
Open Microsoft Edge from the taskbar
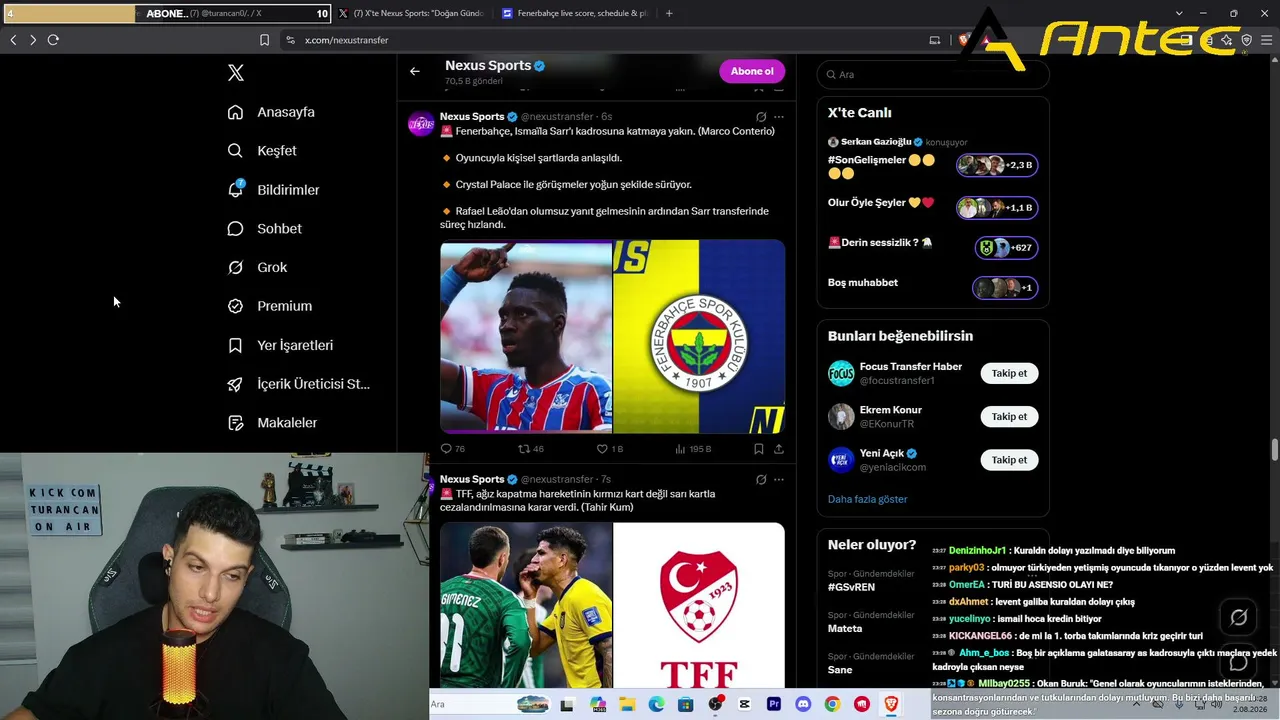click(x=656, y=705)
